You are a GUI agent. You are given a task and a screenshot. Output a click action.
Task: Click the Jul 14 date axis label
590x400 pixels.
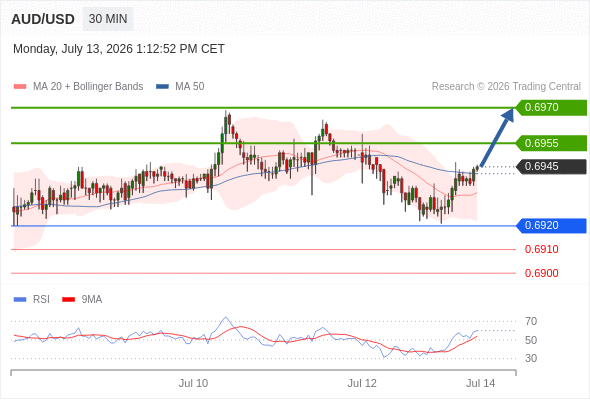click(481, 383)
